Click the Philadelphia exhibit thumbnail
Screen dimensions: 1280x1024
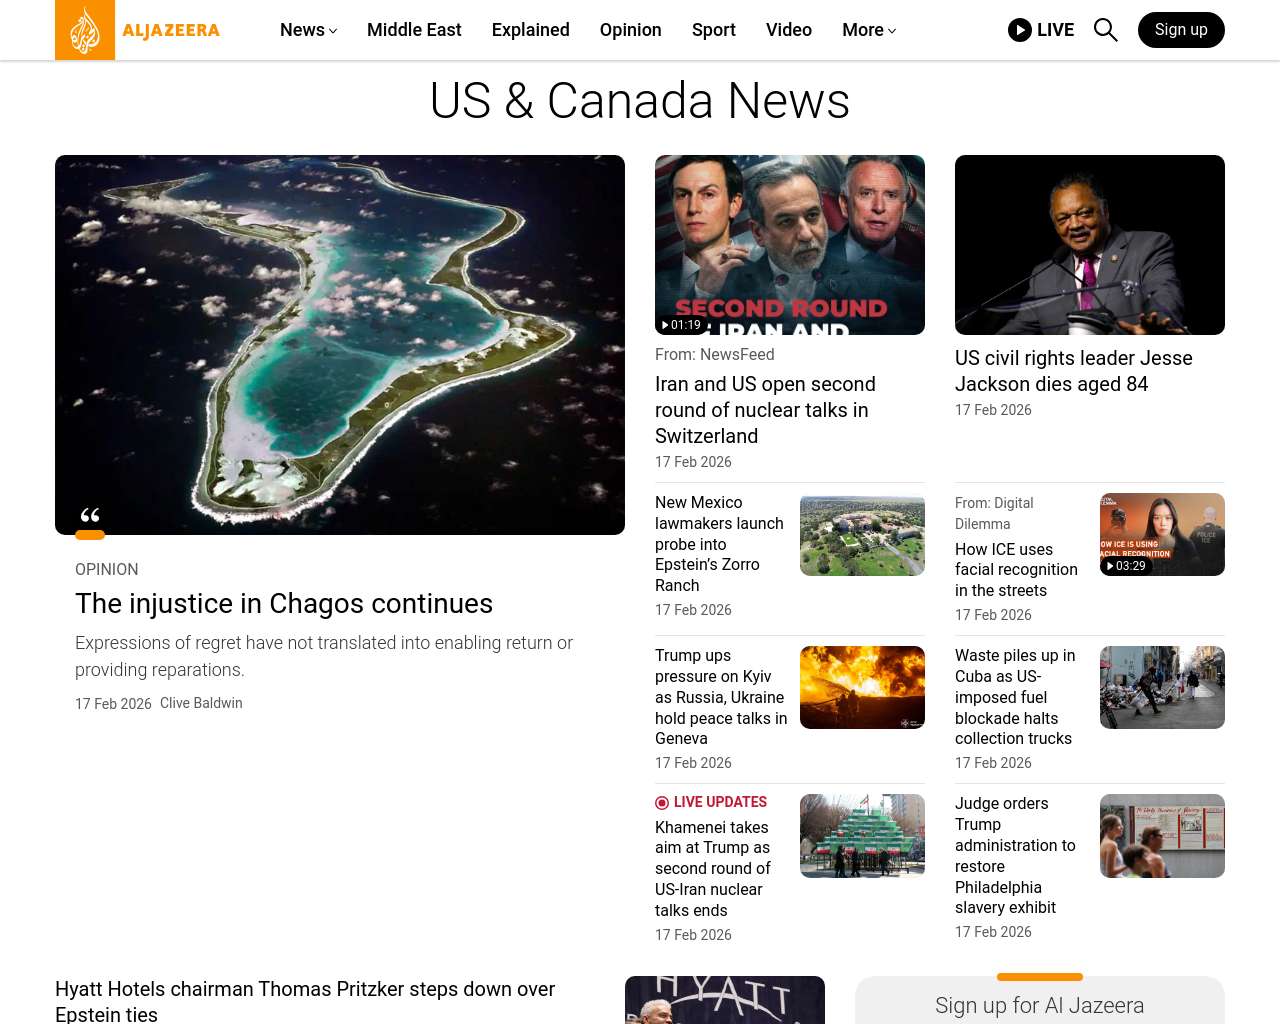[1162, 836]
